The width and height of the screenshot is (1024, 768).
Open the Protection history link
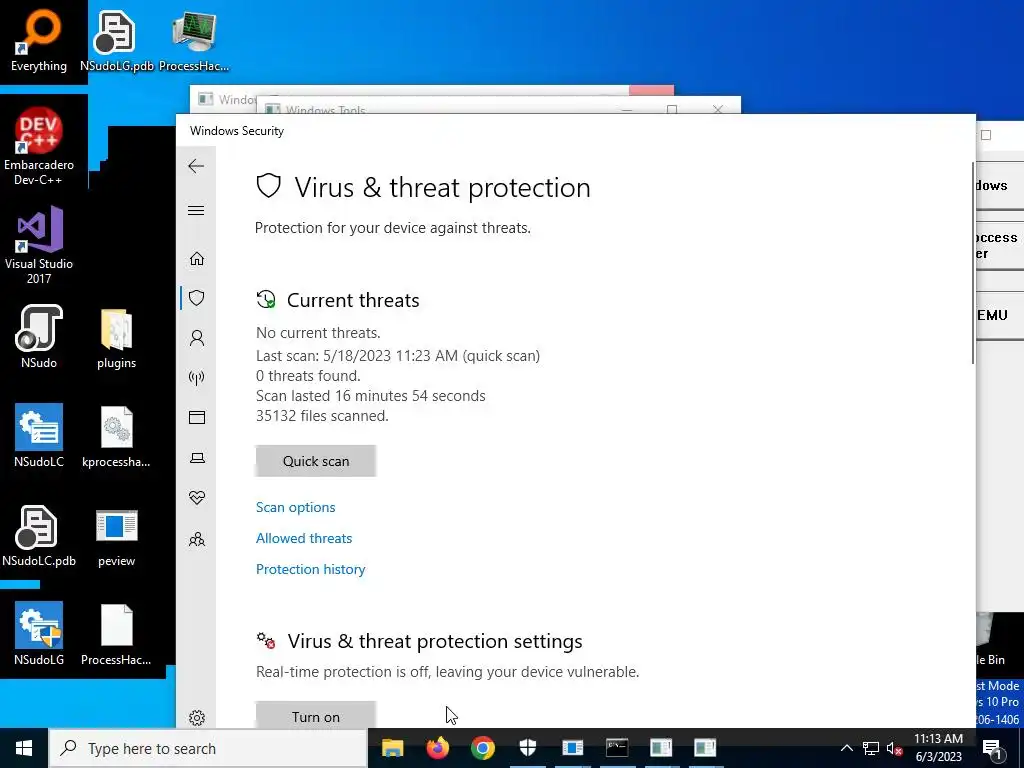tap(310, 569)
